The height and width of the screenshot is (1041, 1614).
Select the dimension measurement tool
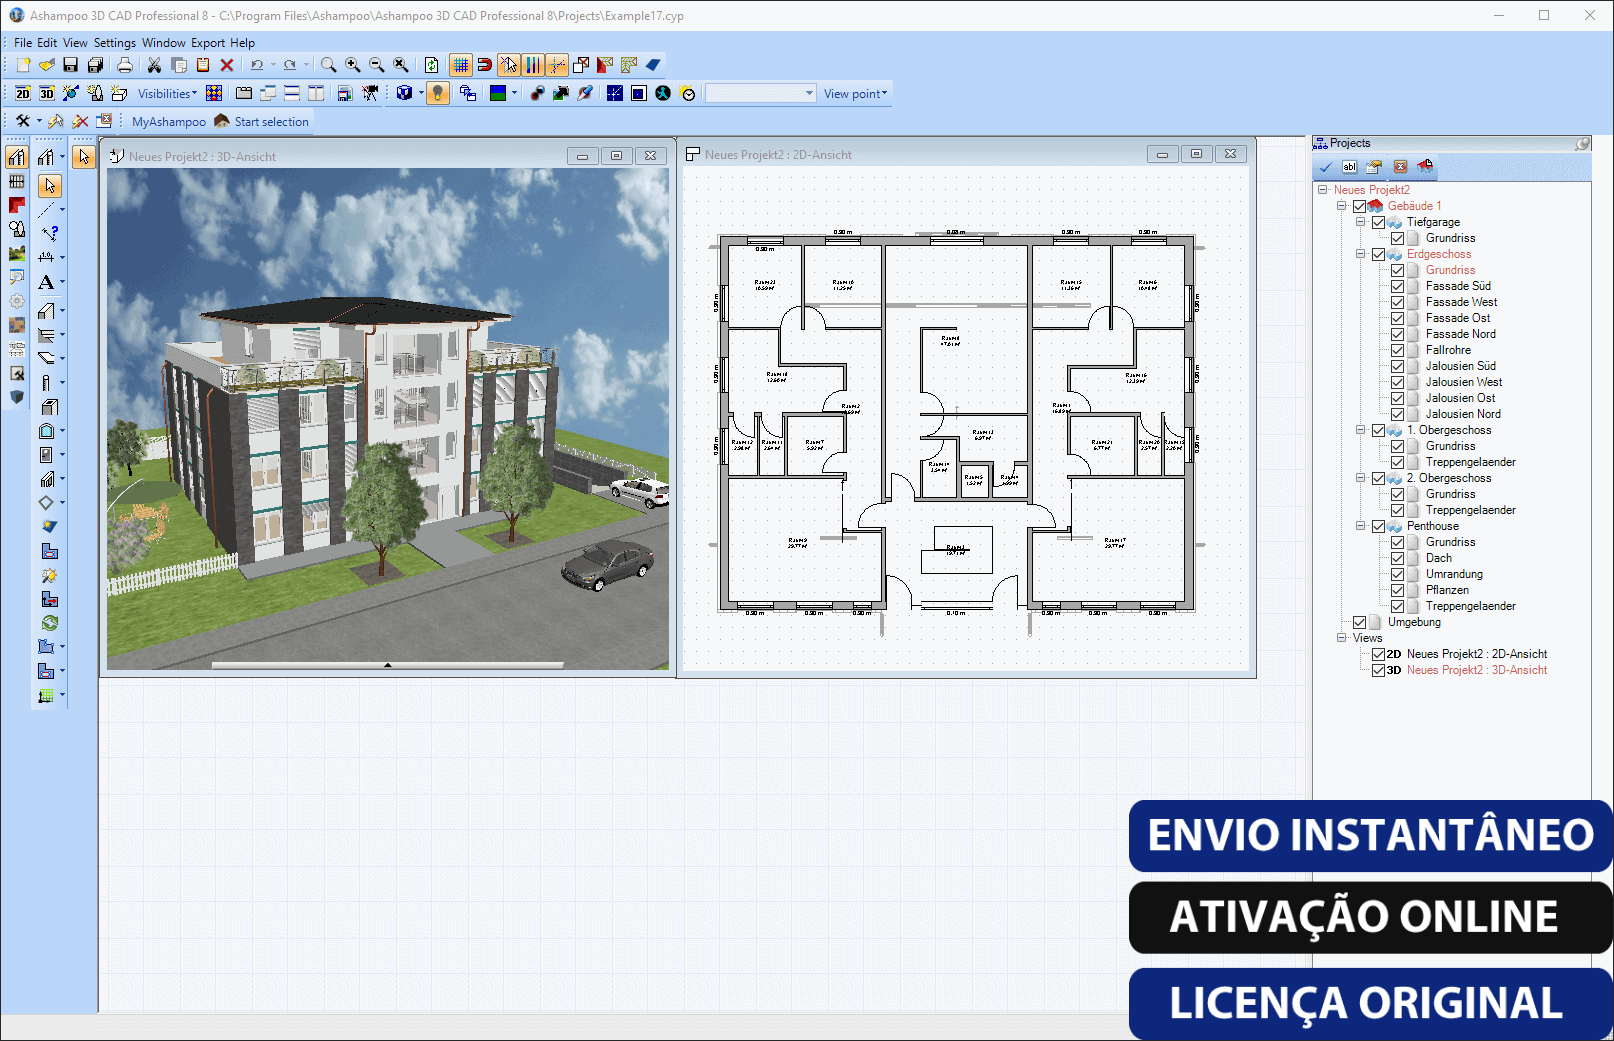46,258
